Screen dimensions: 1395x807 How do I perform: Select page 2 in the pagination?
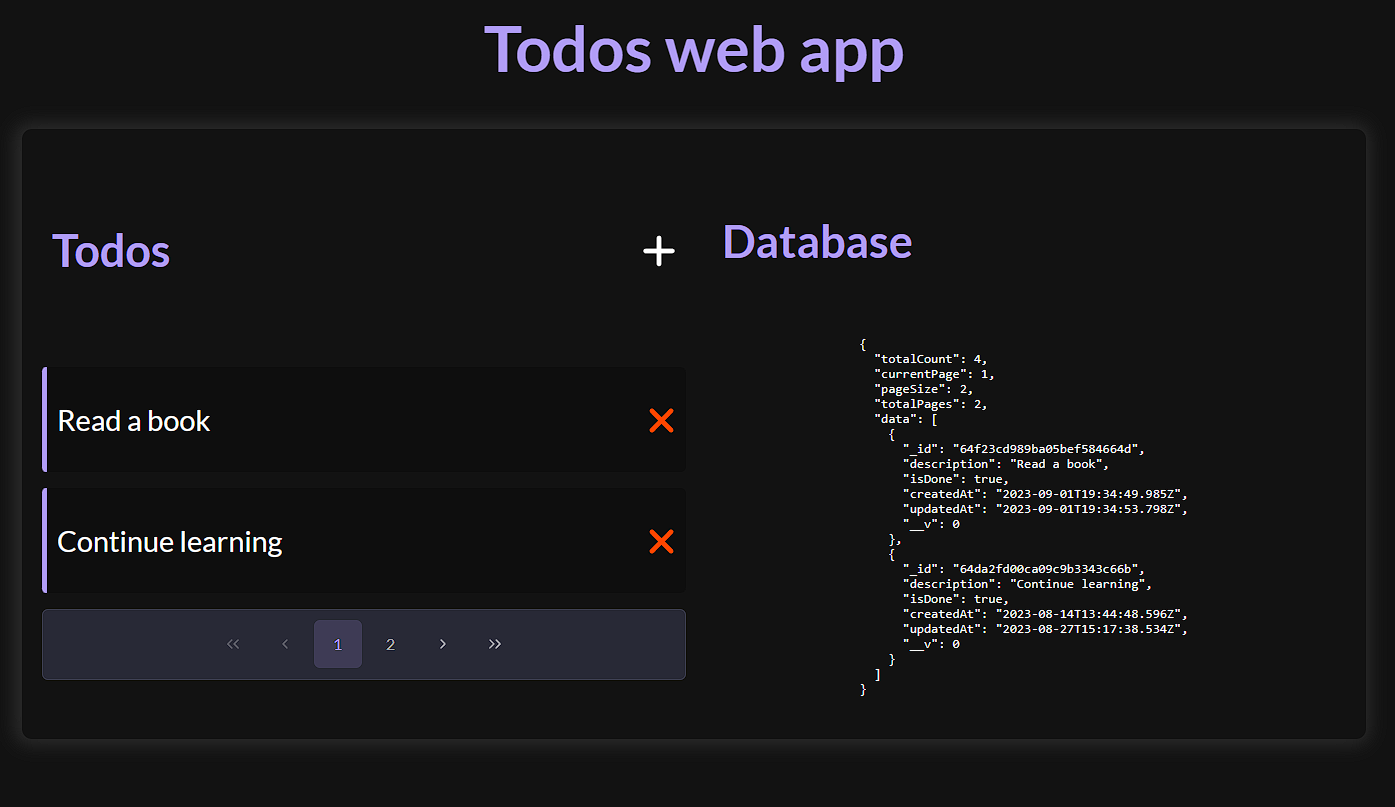tap(390, 644)
